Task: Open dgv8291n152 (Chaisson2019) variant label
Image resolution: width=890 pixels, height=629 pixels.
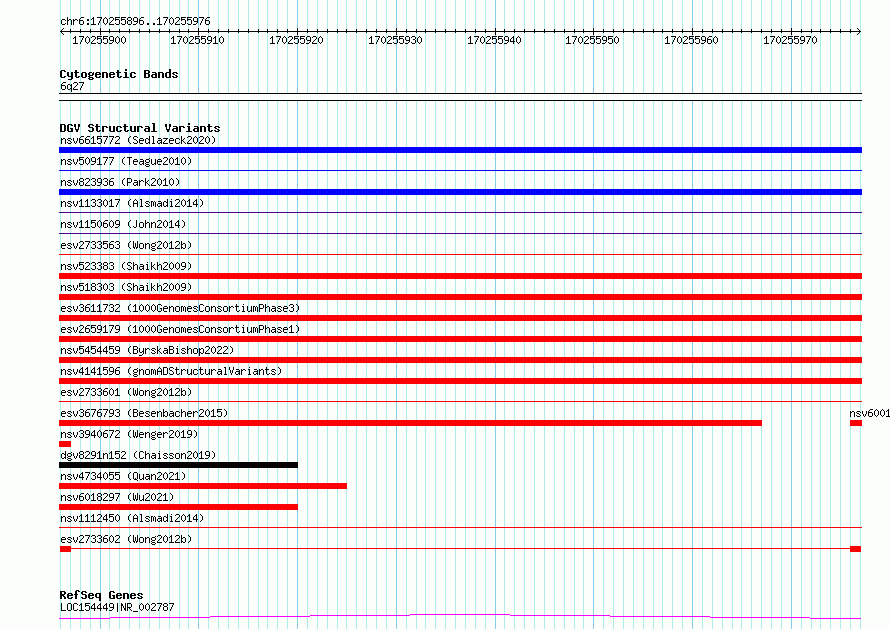Action: (138, 455)
